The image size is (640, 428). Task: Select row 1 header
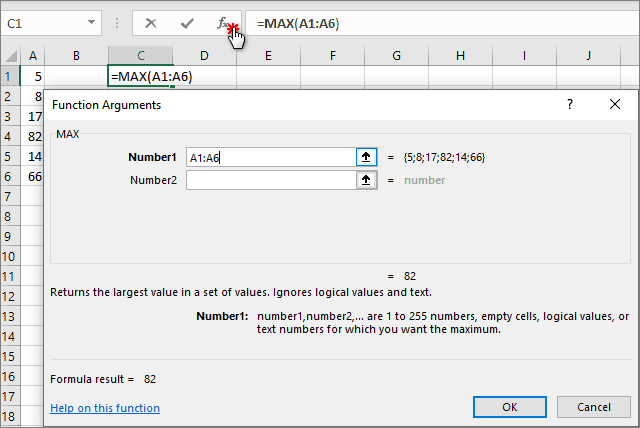click(x=10, y=76)
